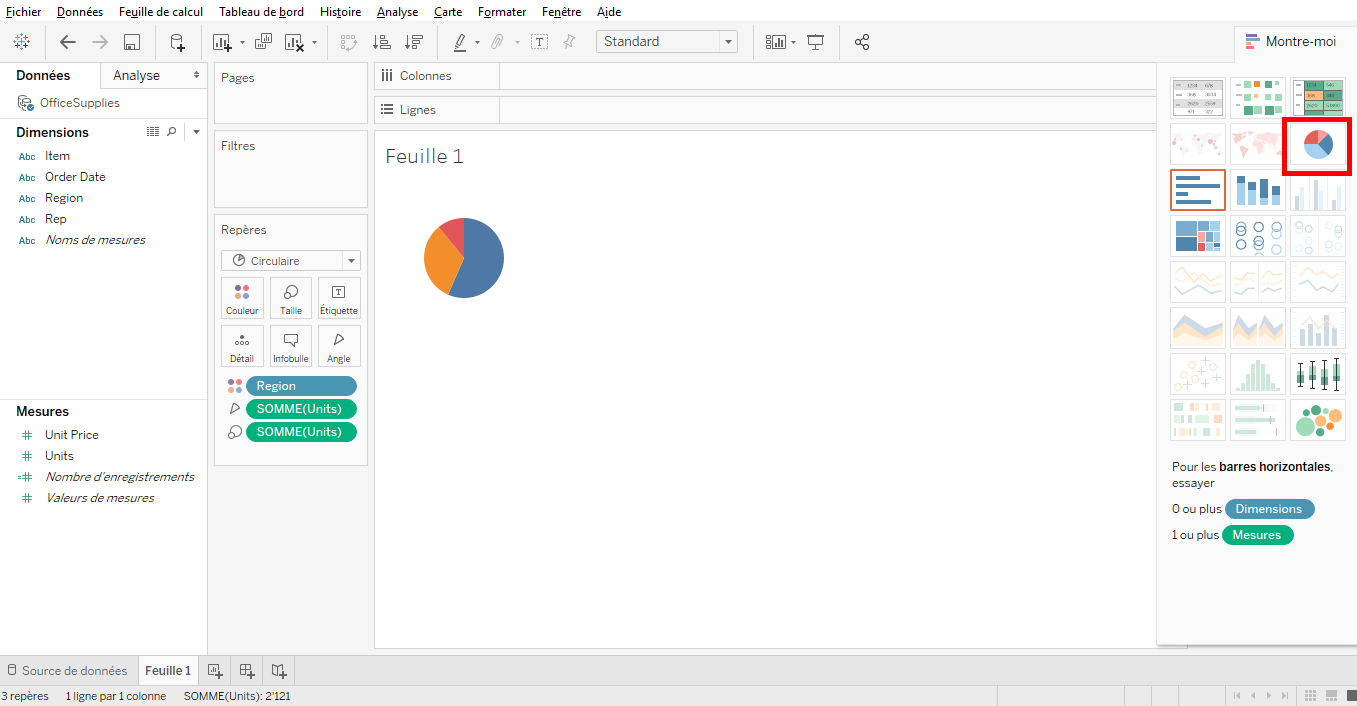Switch to the Source de données tab
Screen dimensions: 1357x706
[68, 670]
